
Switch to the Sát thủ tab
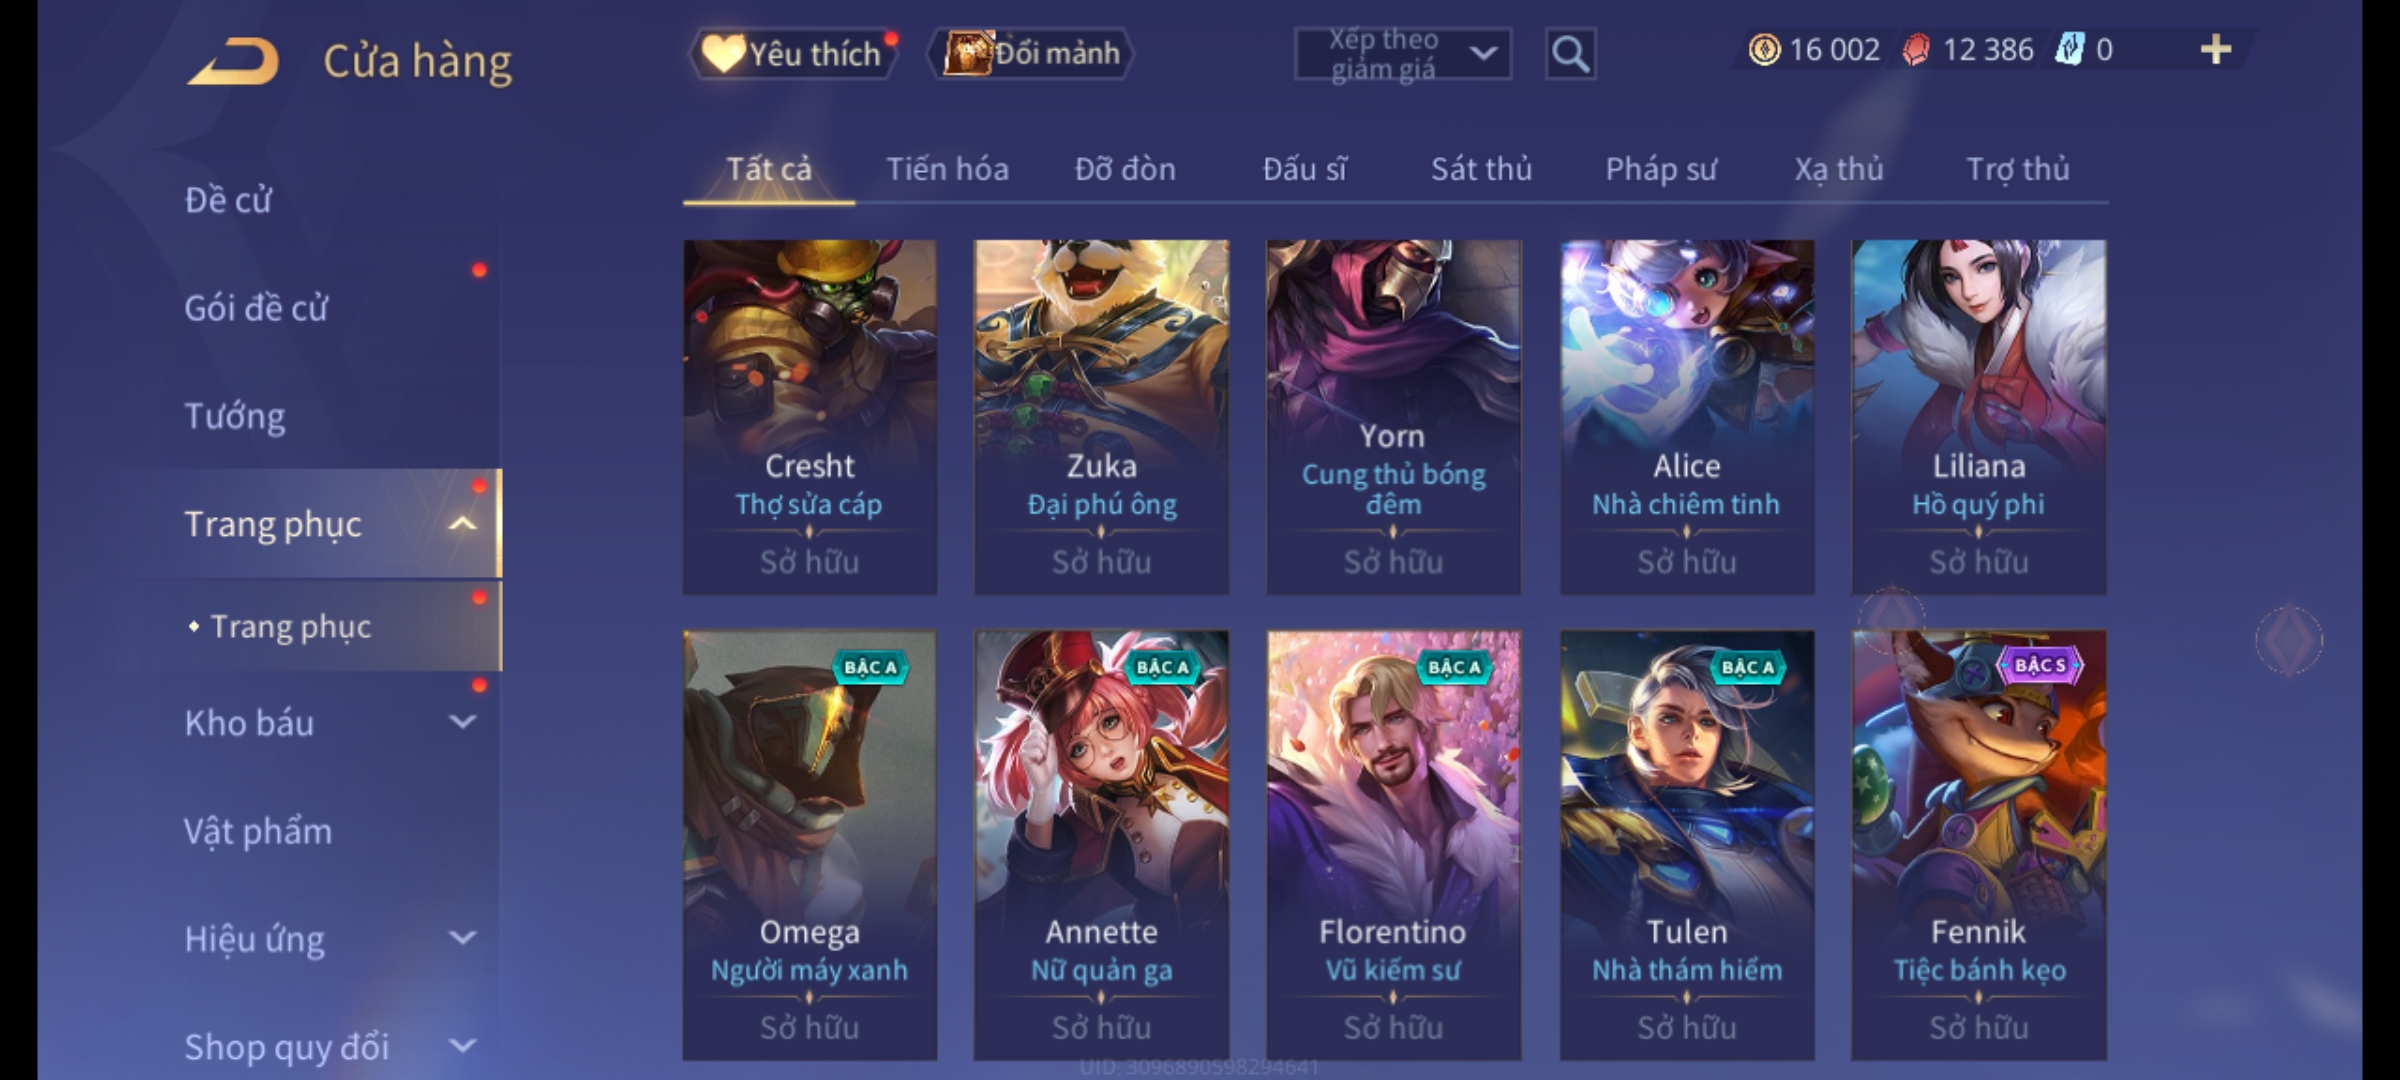tap(1481, 169)
